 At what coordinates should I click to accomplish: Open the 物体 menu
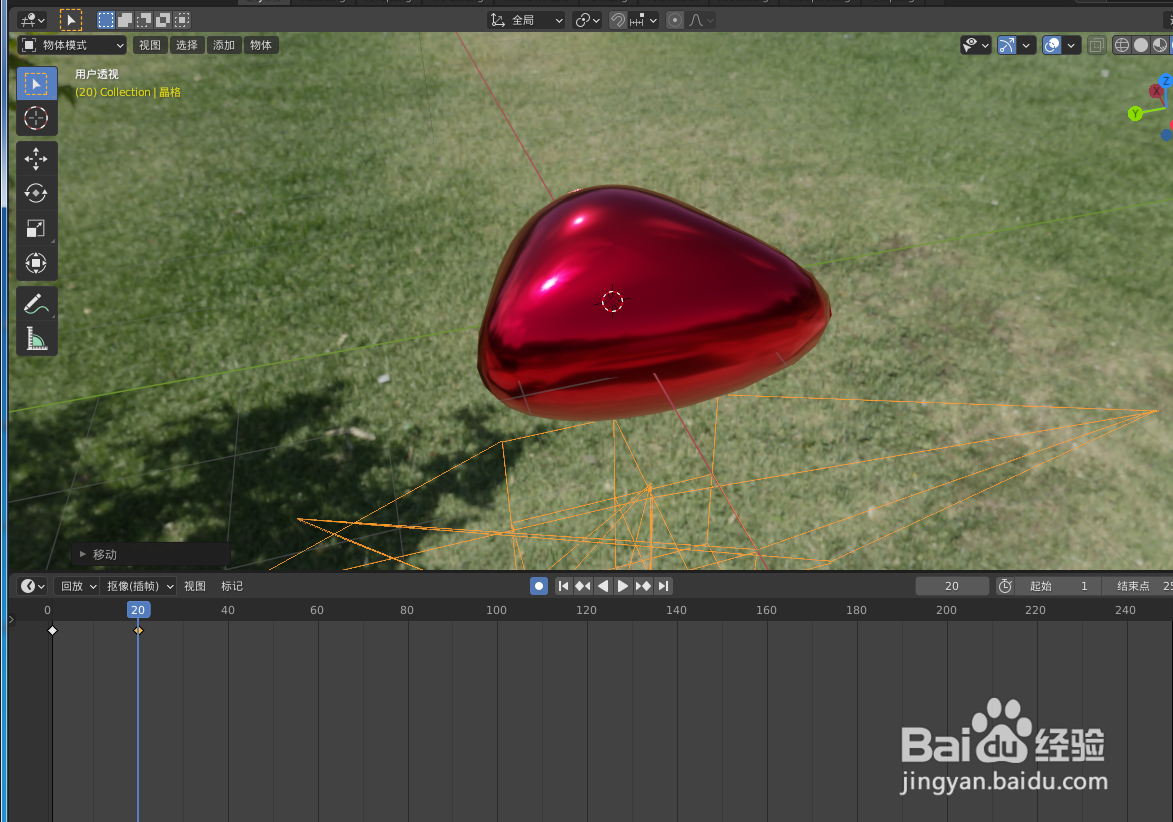261,45
